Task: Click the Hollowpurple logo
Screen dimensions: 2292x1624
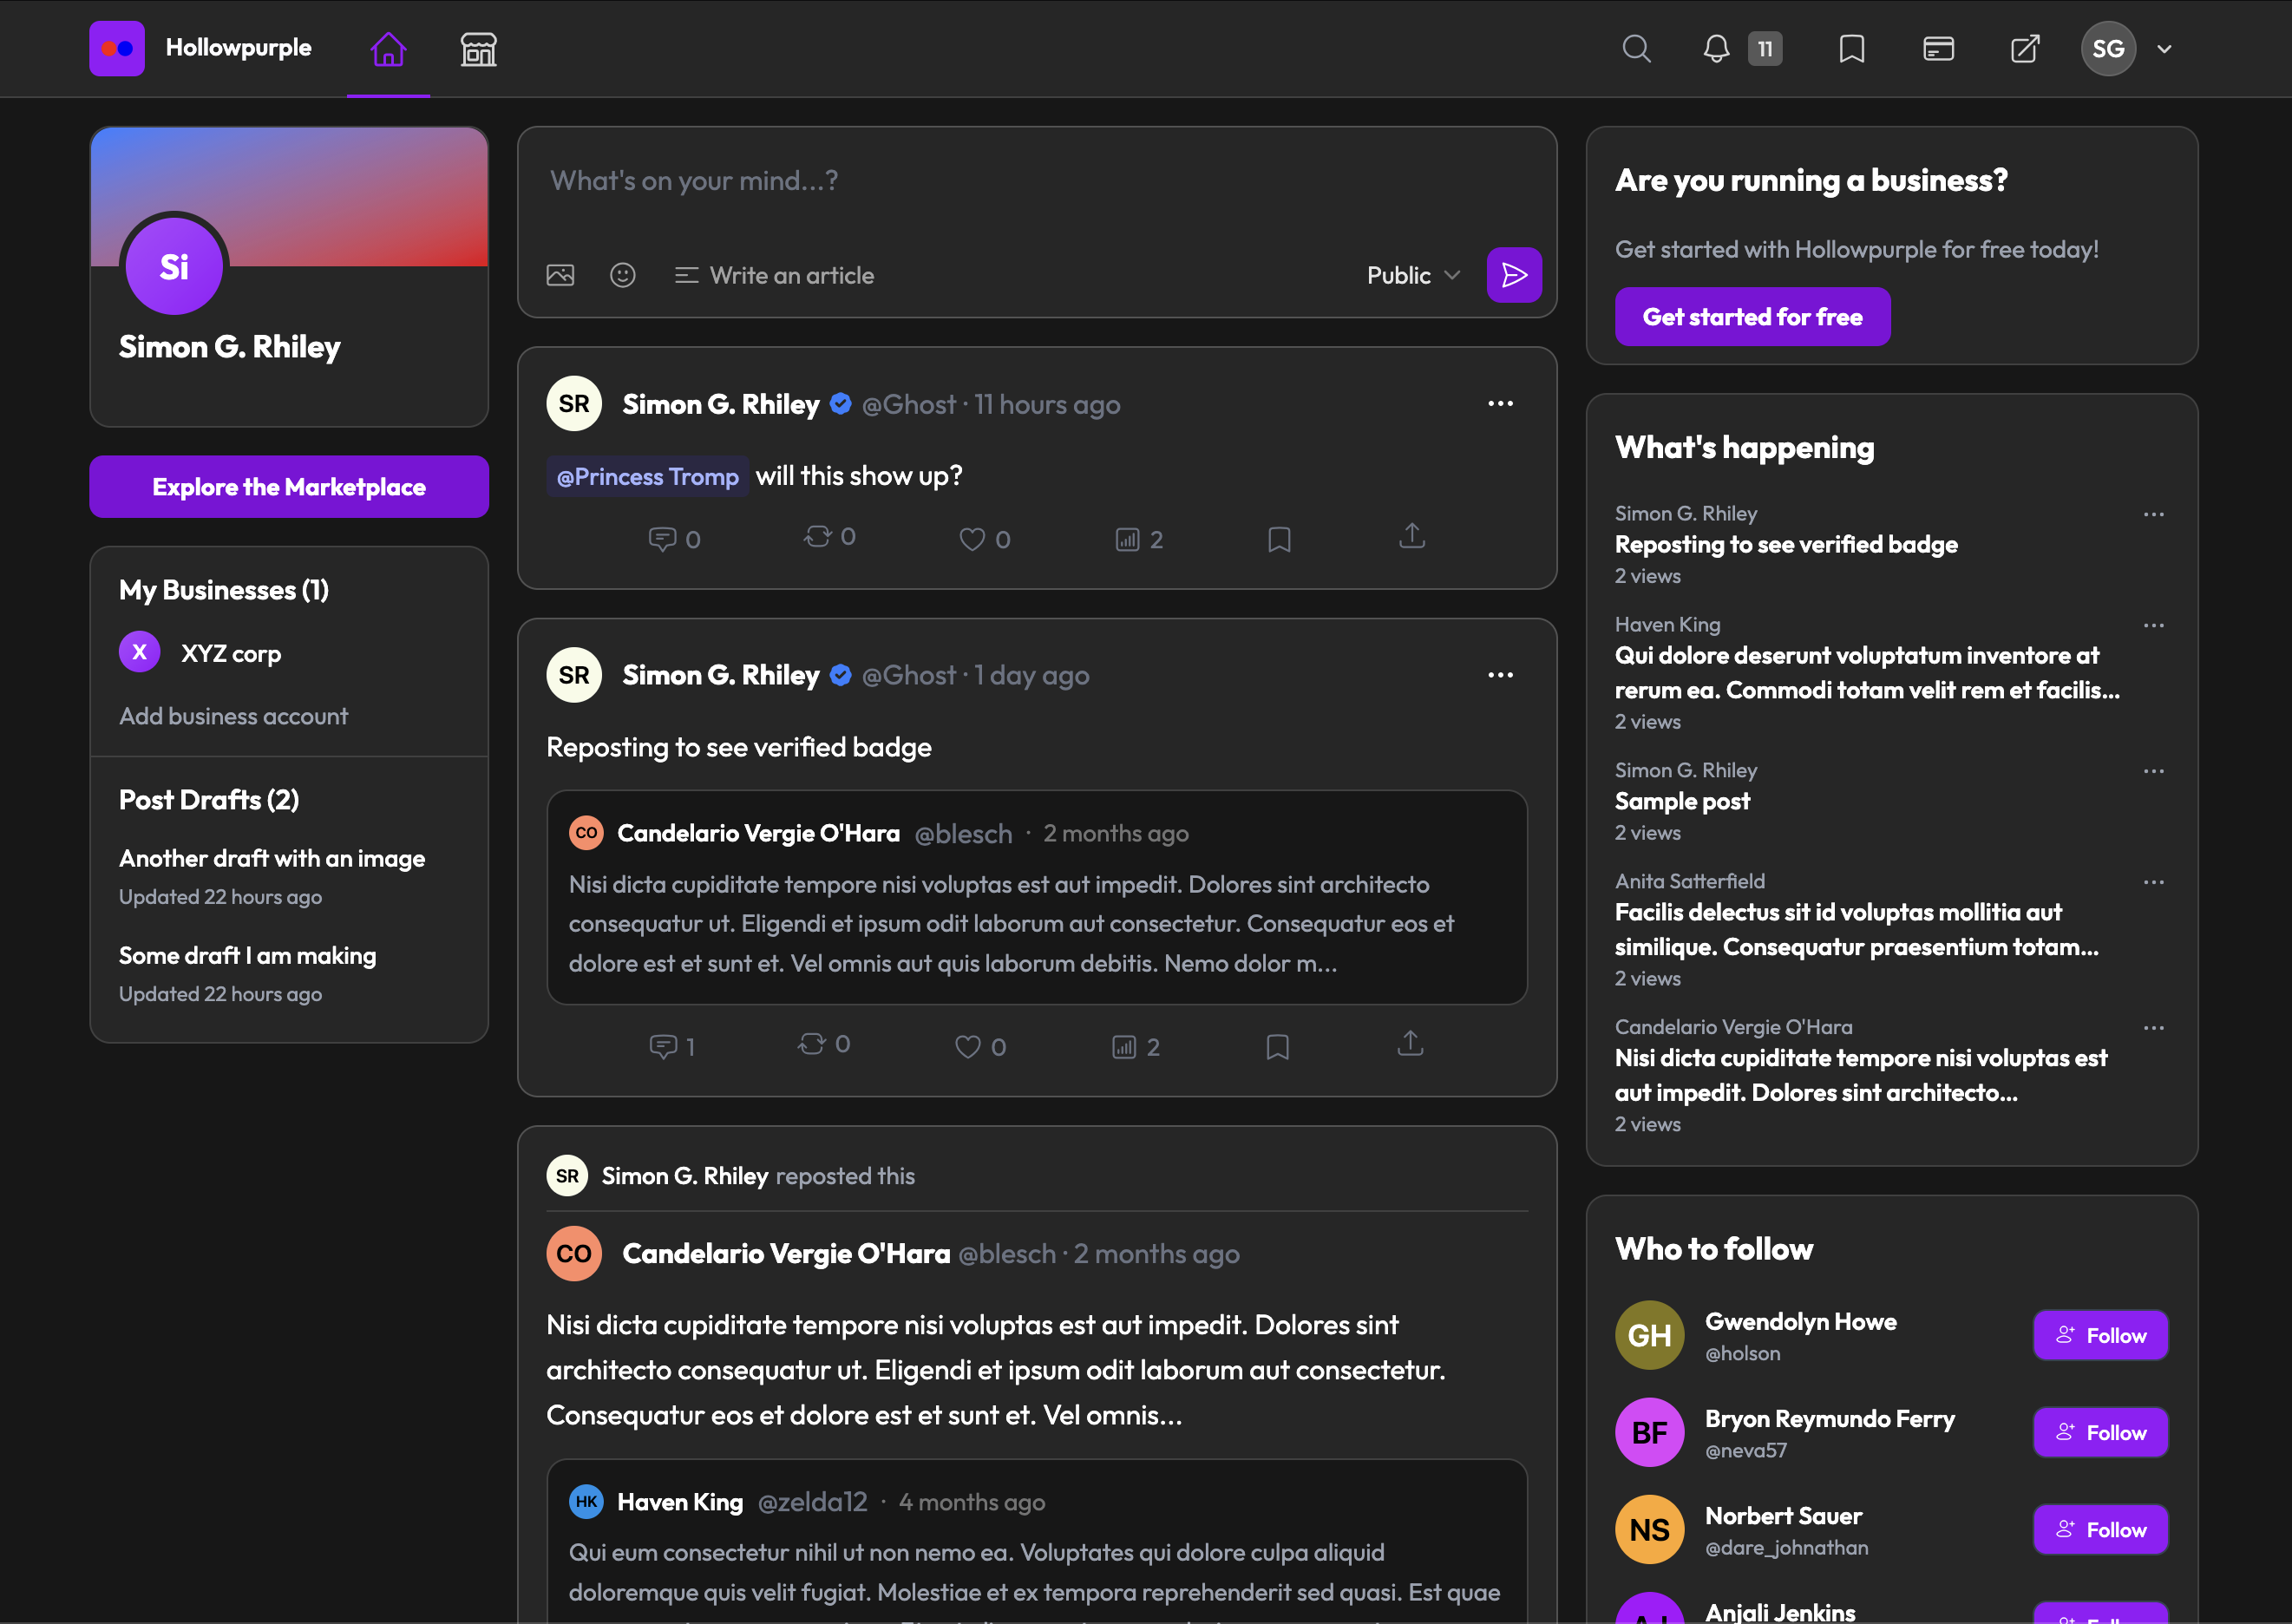Action: pos(117,48)
